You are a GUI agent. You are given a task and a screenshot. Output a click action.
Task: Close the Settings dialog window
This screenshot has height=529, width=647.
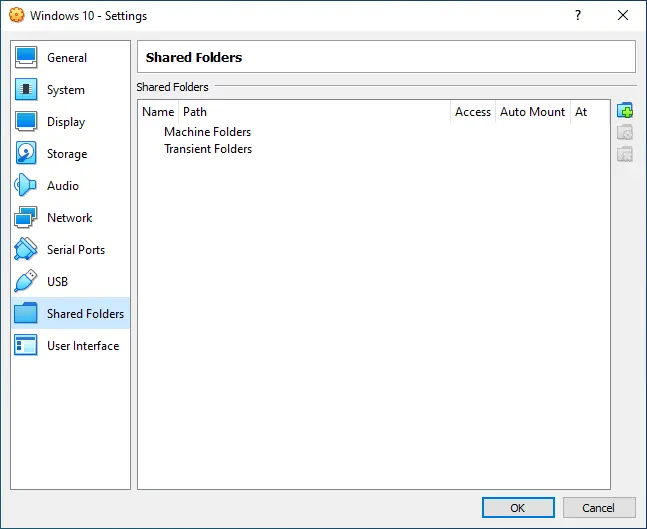point(623,15)
